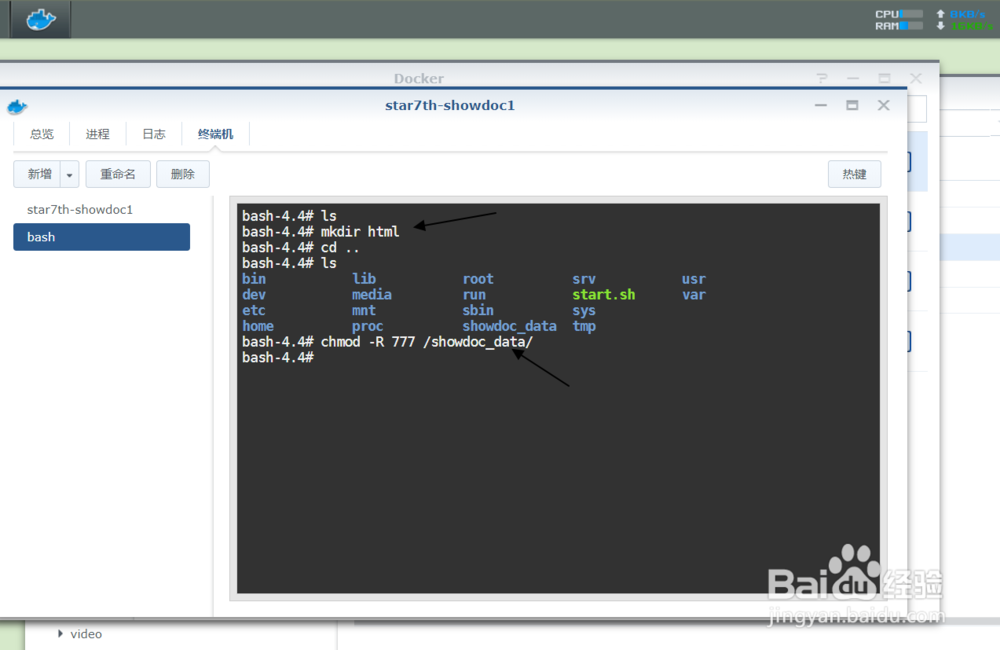
Task: Click the 新增 create button
Action: [38, 174]
